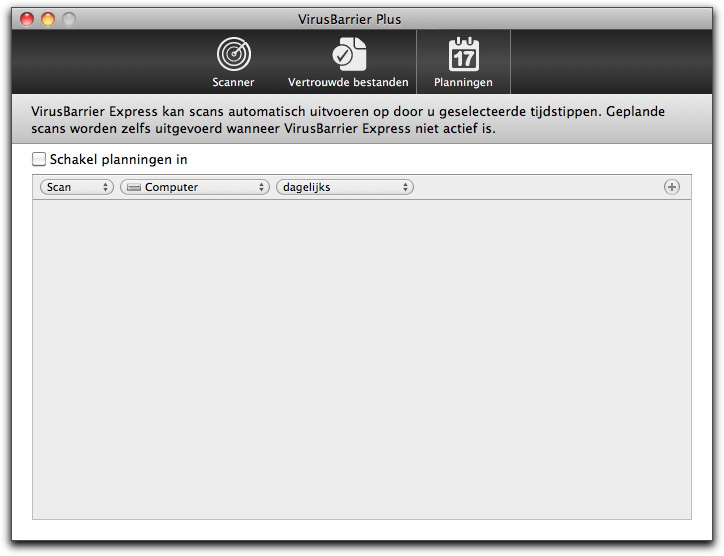Select the Planningen calendar icon
The image size is (724, 556).
point(464,54)
